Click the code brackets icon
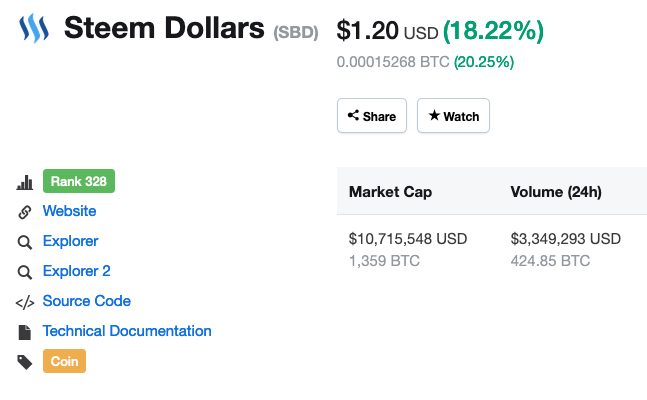647x400 pixels. point(25,302)
